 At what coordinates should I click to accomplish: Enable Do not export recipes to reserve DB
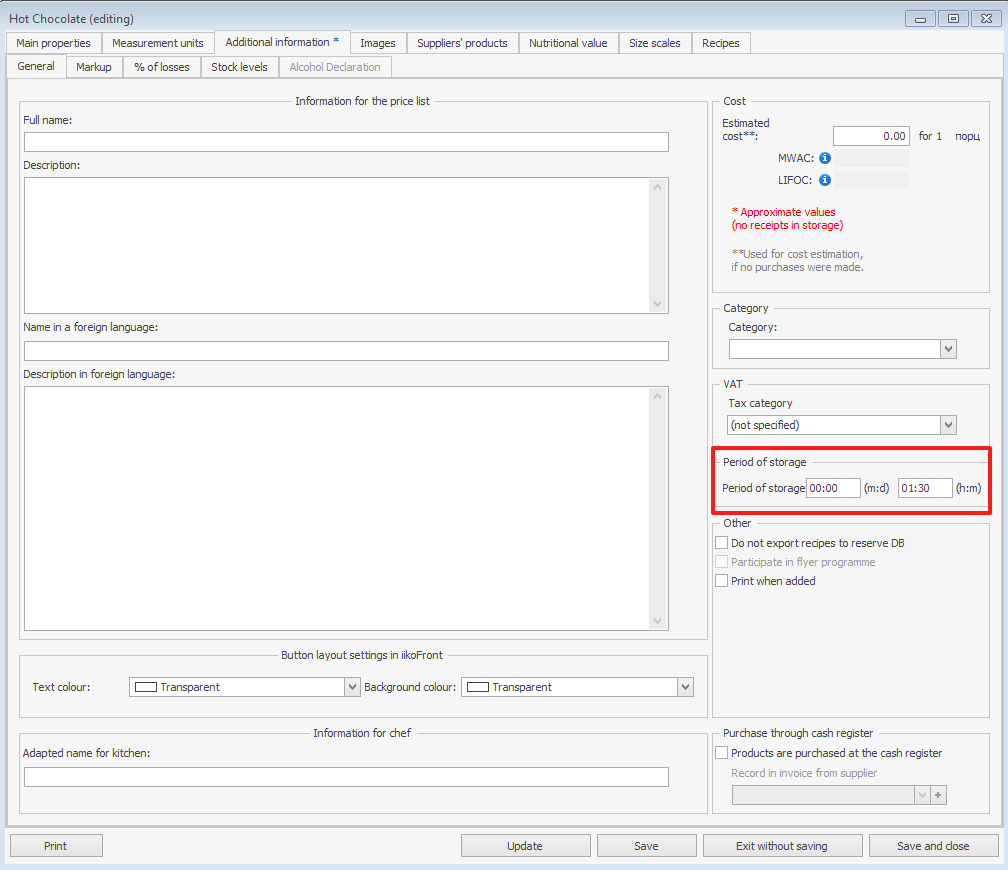click(722, 543)
